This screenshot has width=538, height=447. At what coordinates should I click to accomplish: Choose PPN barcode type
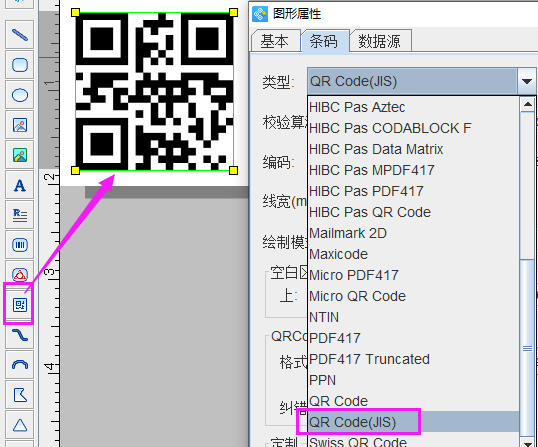tap(413, 380)
